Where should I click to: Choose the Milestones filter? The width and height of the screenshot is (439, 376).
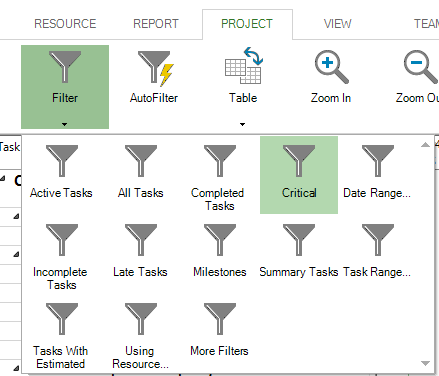[220, 254]
